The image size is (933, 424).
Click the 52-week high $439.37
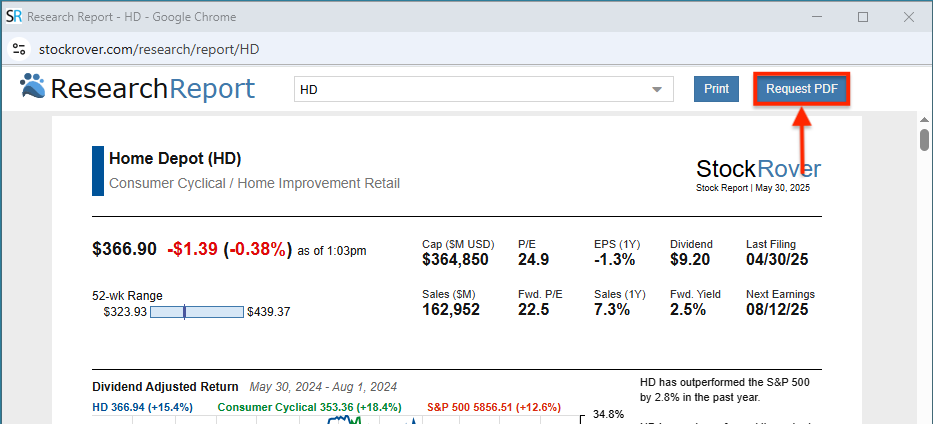coord(269,312)
